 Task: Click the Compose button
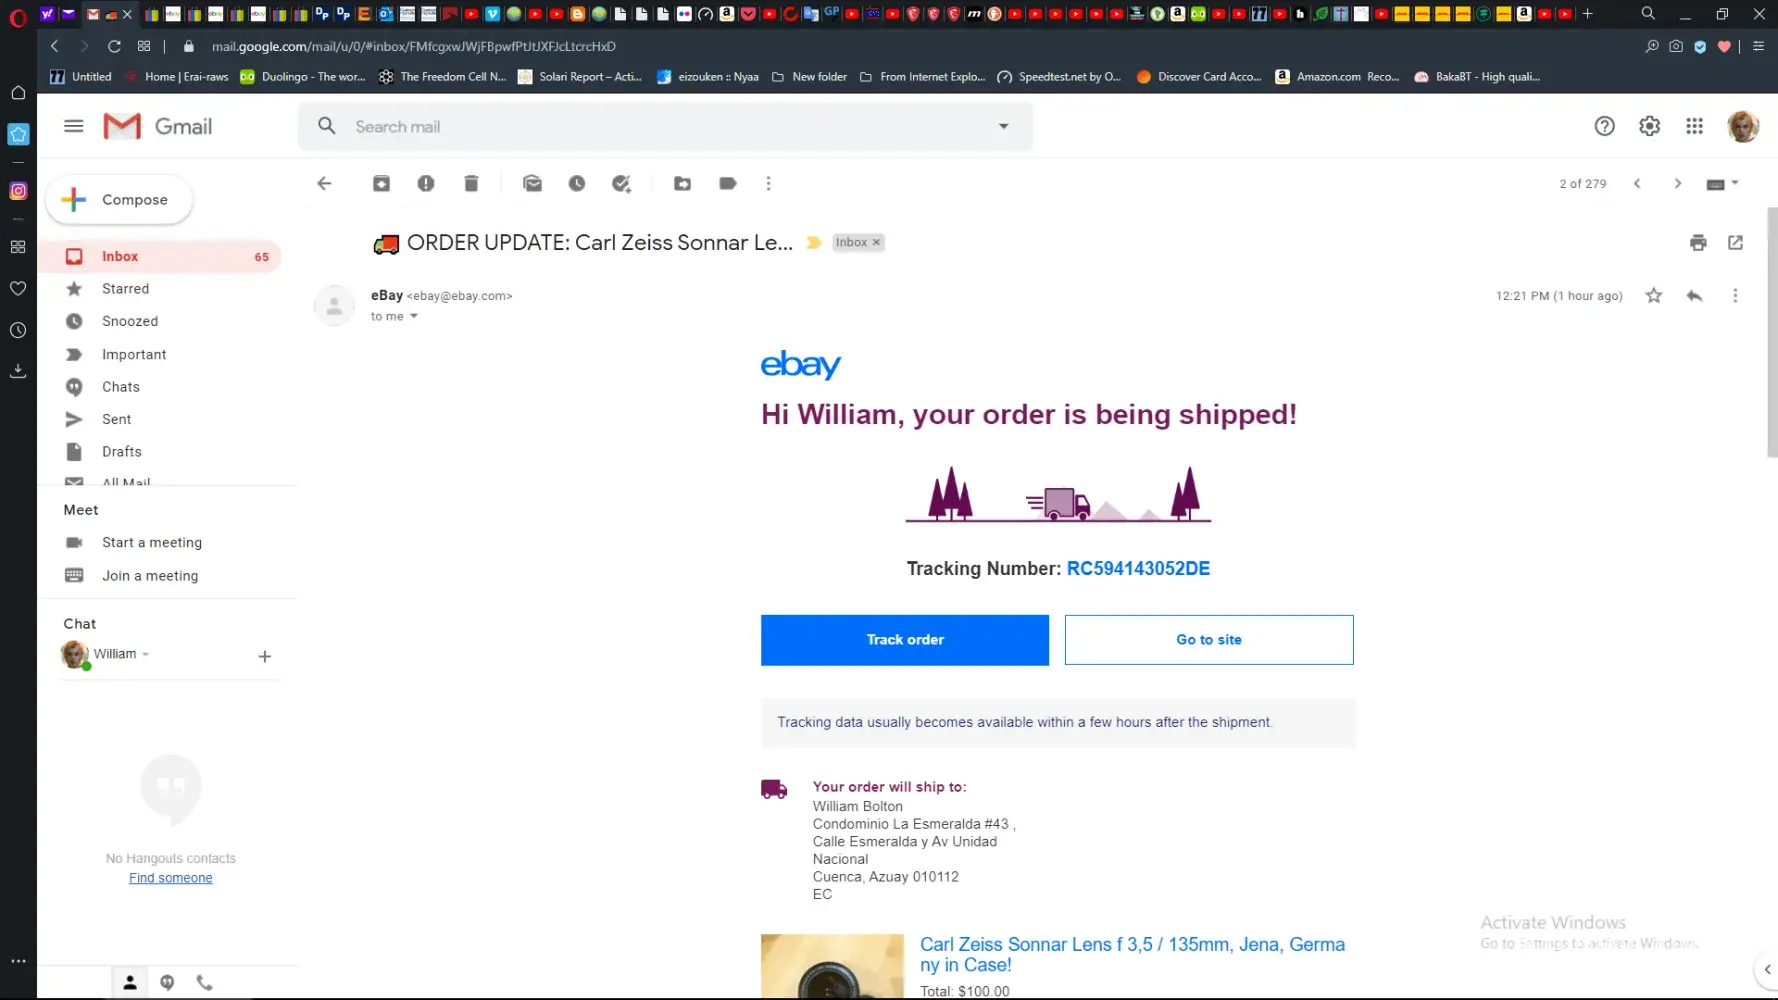pos(119,200)
